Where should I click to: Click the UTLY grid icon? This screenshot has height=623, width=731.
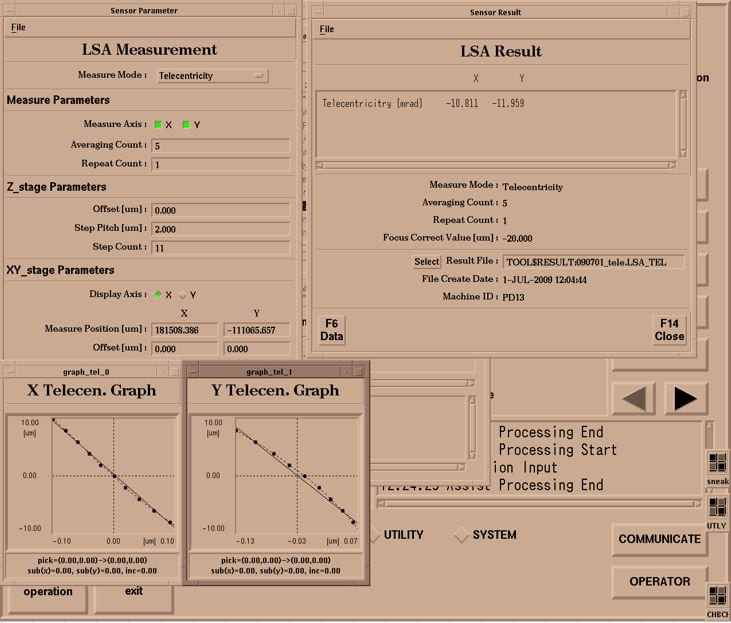click(x=717, y=507)
